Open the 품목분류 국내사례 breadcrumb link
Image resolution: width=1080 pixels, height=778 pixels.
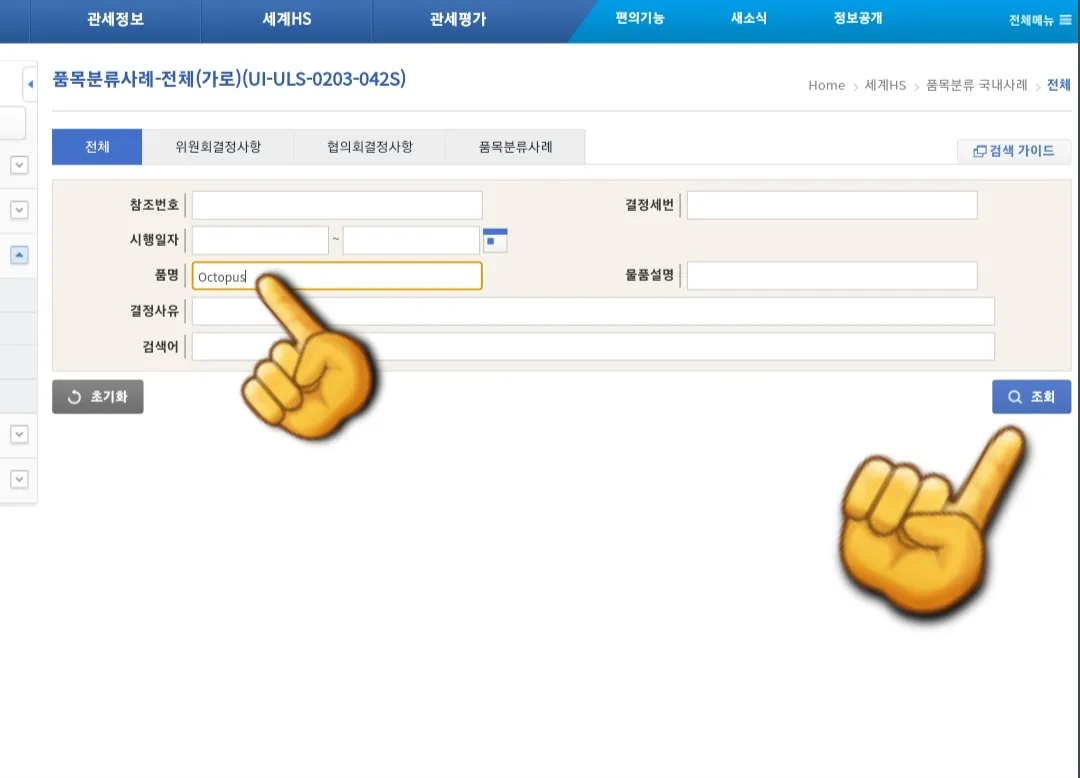[x=975, y=86]
